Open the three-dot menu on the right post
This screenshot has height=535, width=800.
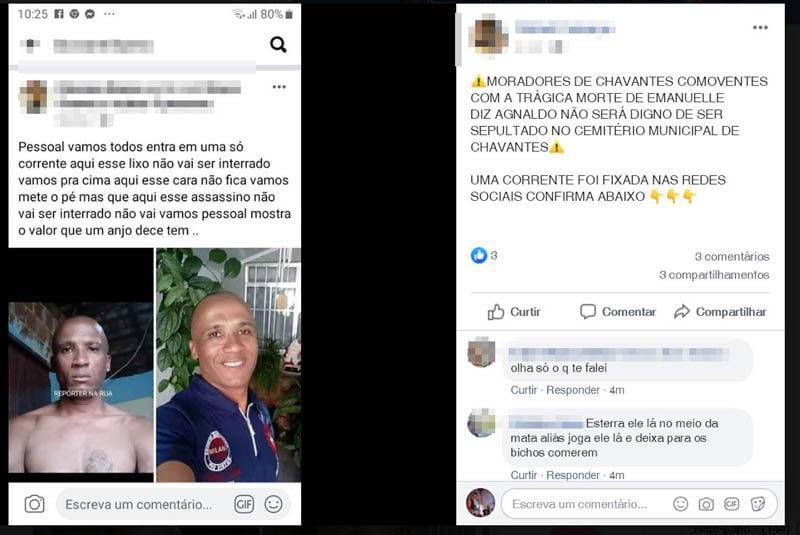(x=760, y=28)
